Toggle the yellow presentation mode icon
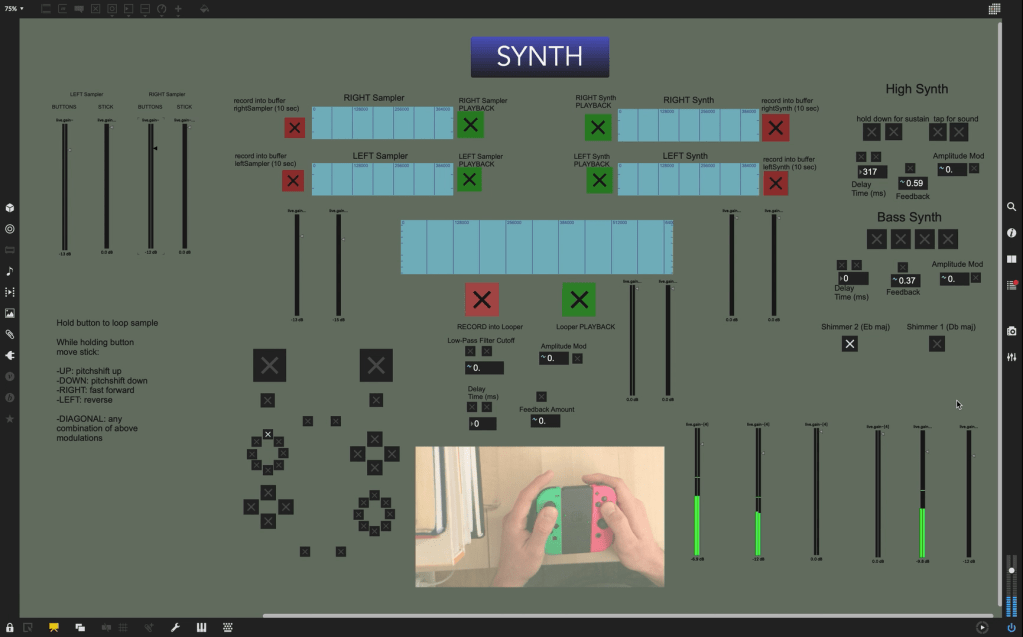The image size is (1023, 637). point(54,627)
